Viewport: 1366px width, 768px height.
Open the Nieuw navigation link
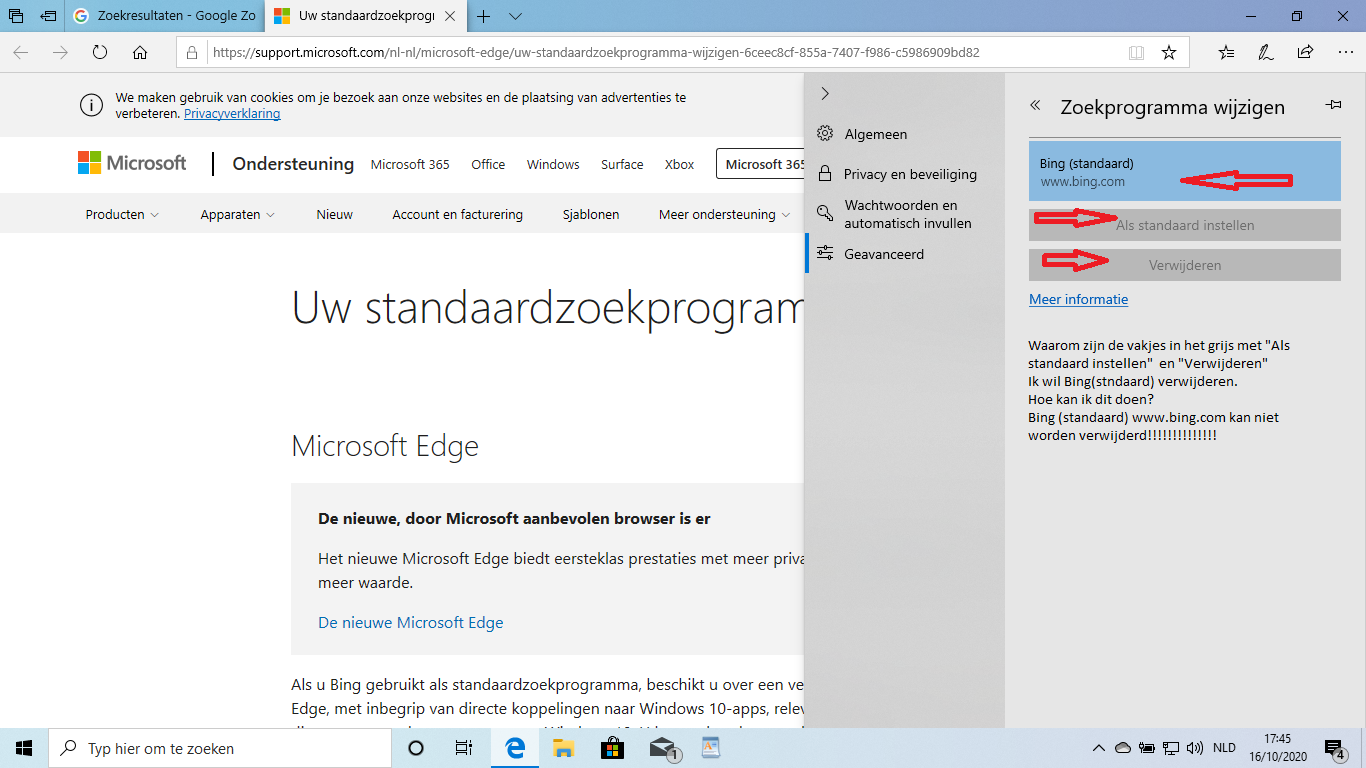point(334,214)
